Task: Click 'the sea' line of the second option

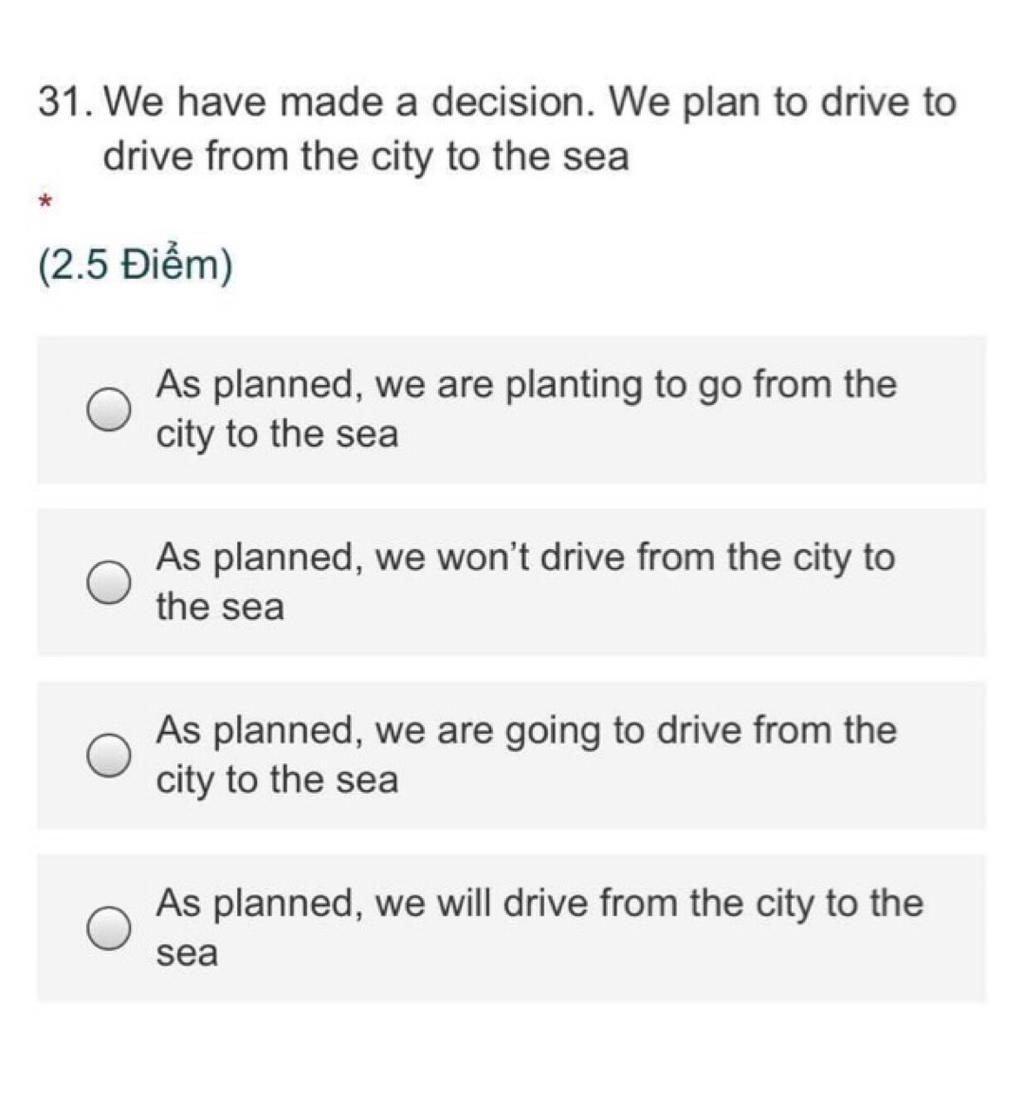Action: tap(220, 606)
